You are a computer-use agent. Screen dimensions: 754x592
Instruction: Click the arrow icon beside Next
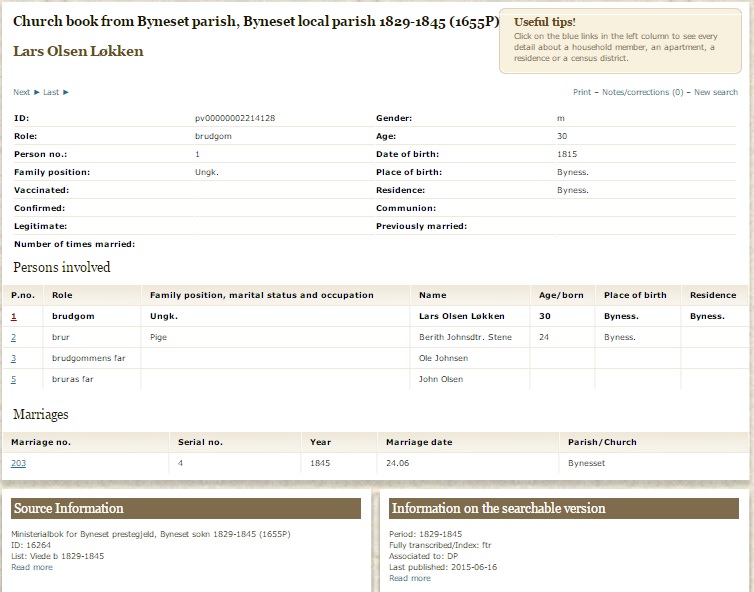click(37, 92)
